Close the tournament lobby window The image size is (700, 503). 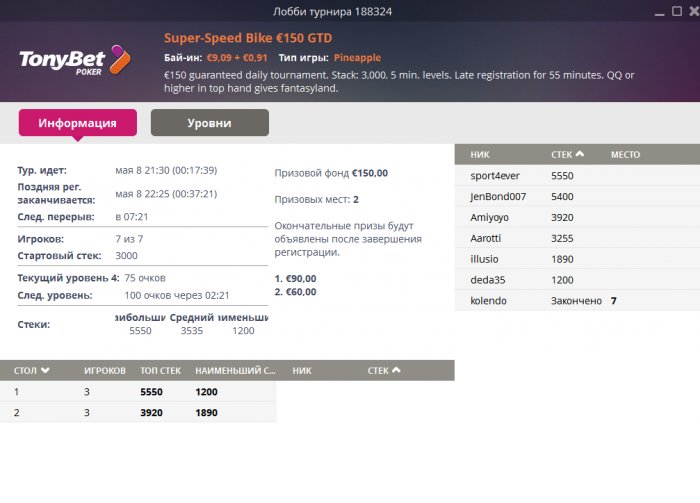coord(690,12)
